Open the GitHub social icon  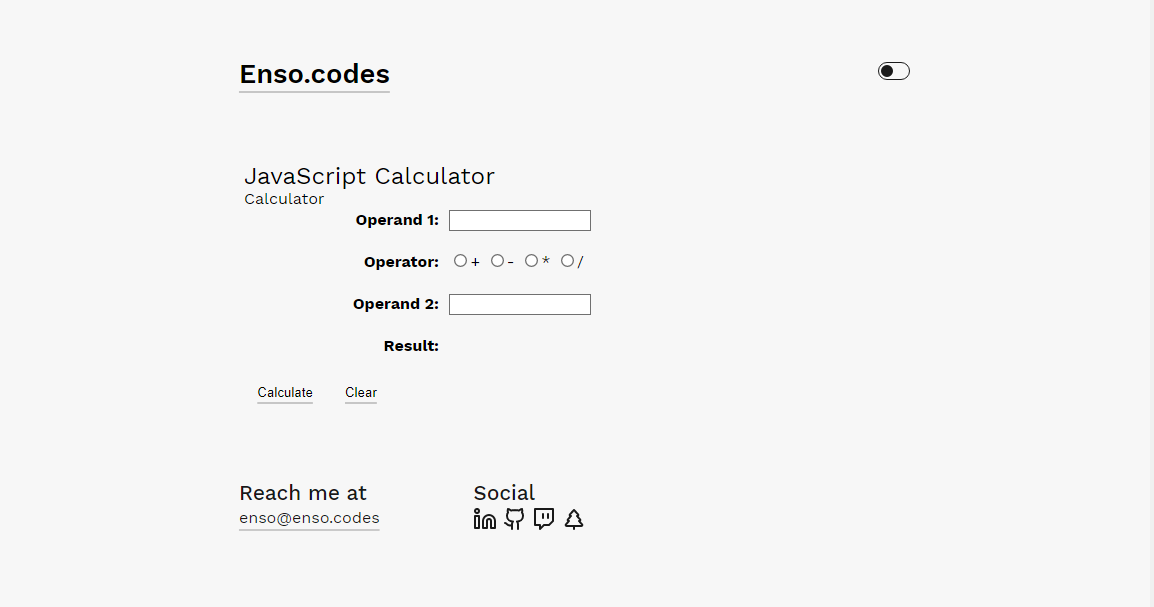coord(514,519)
